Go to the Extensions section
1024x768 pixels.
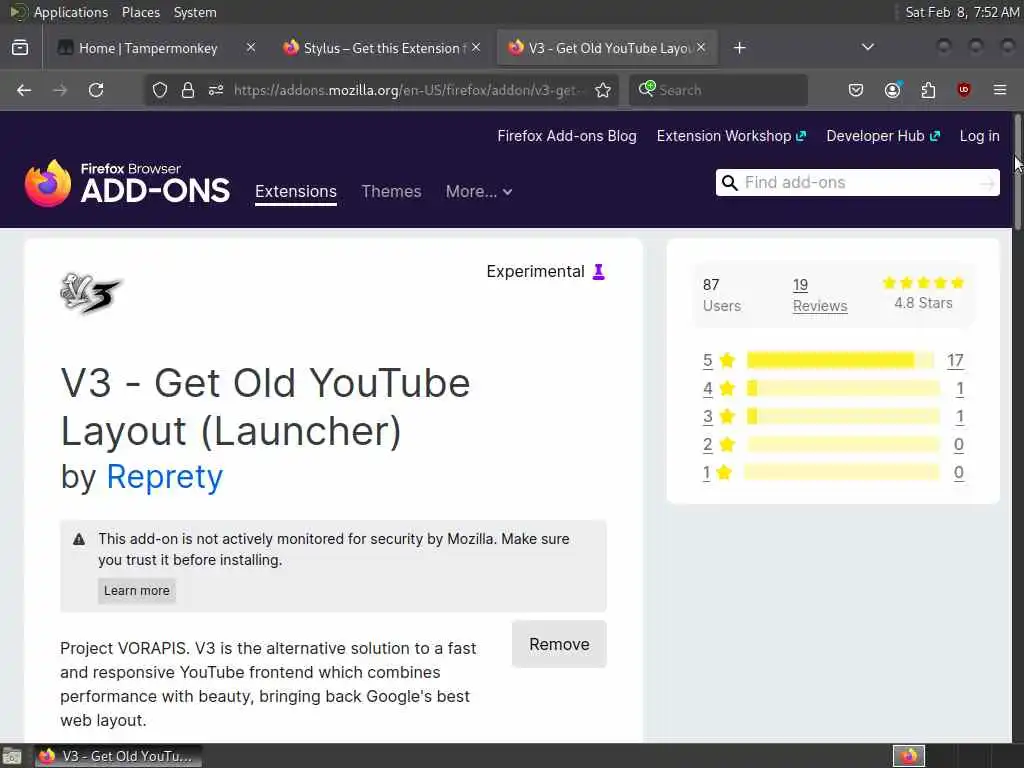point(296,191)
